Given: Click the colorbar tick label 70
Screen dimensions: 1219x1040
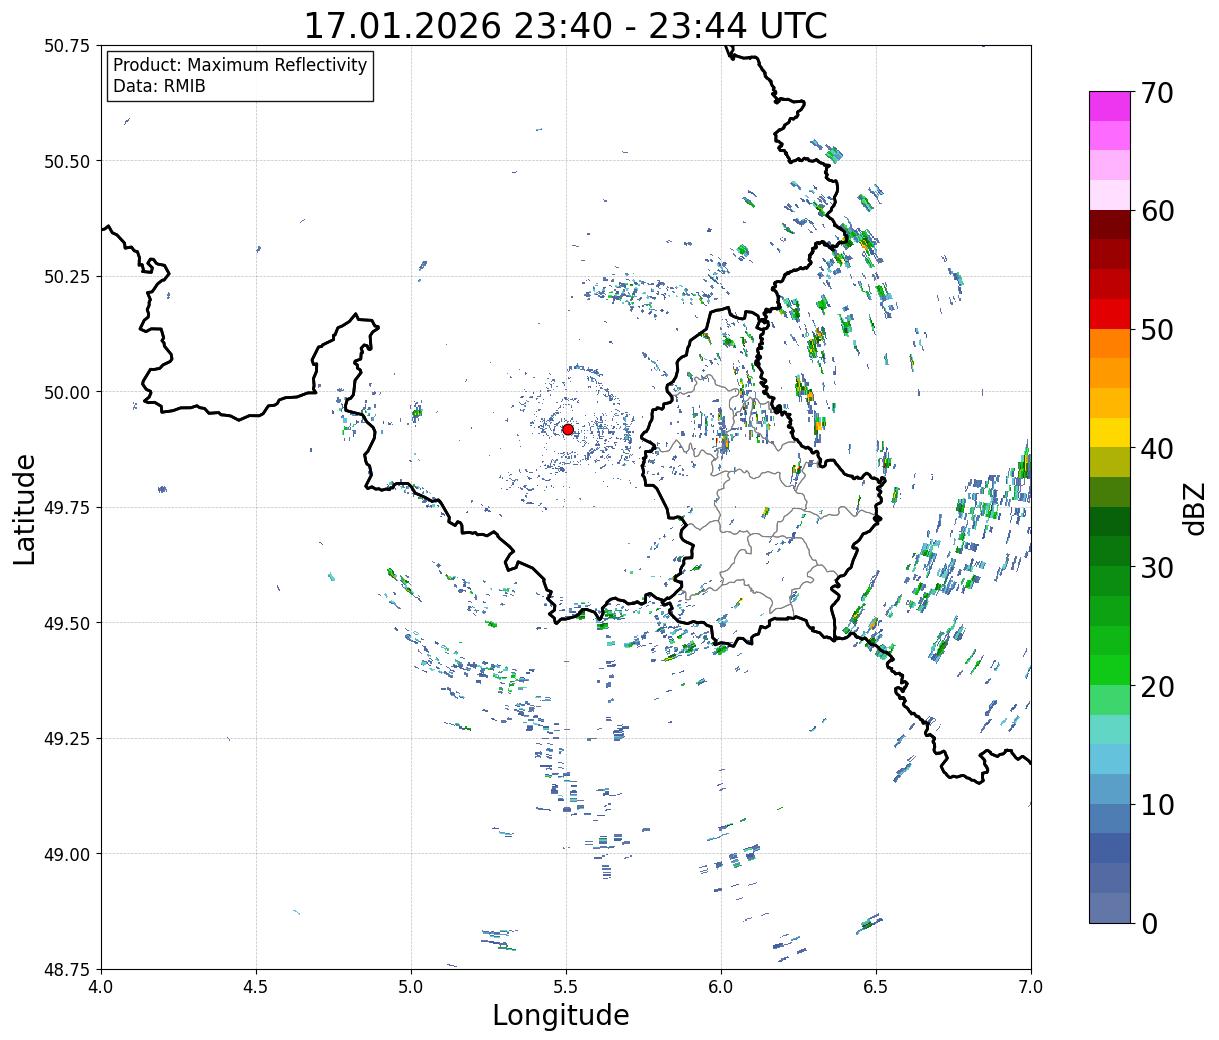Looking at the screenshot, I should (1157, 93).
